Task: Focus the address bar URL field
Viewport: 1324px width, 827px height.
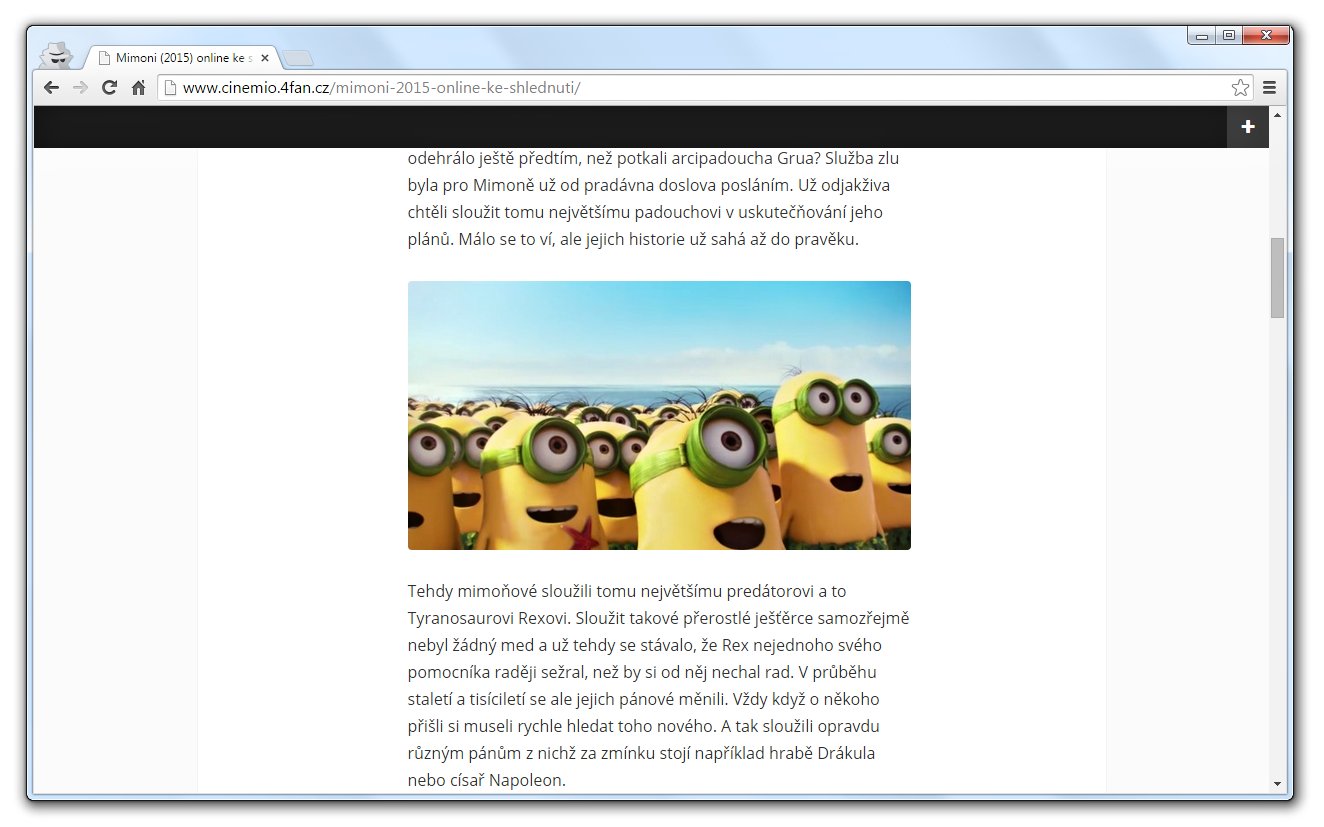Action: tap(705, 88)
